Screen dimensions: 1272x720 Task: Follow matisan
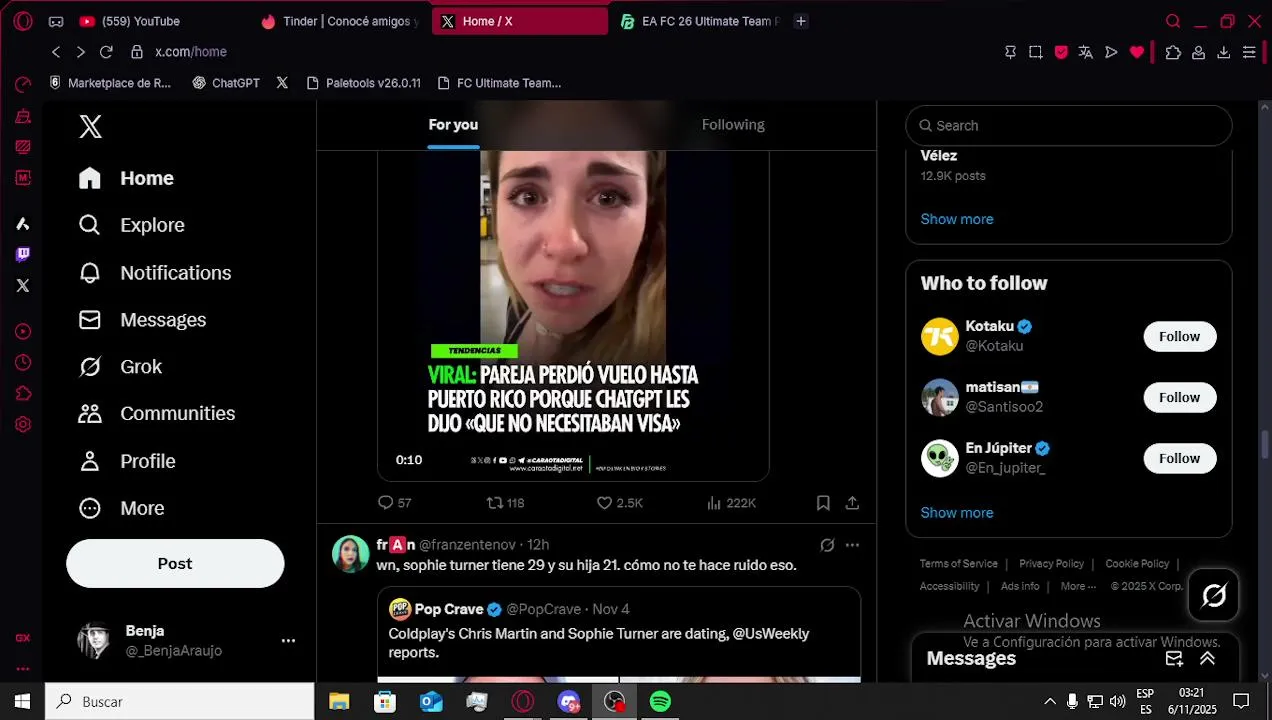point(1180,398)
